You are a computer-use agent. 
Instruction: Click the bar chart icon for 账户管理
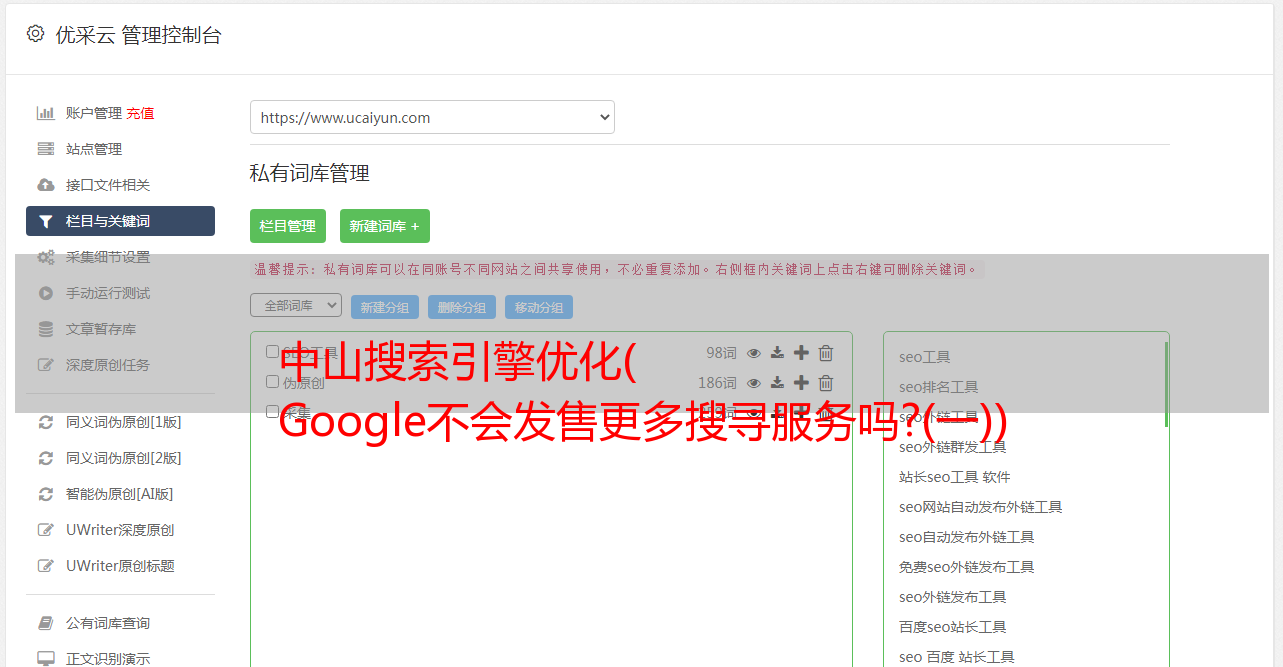coord(46,113)
